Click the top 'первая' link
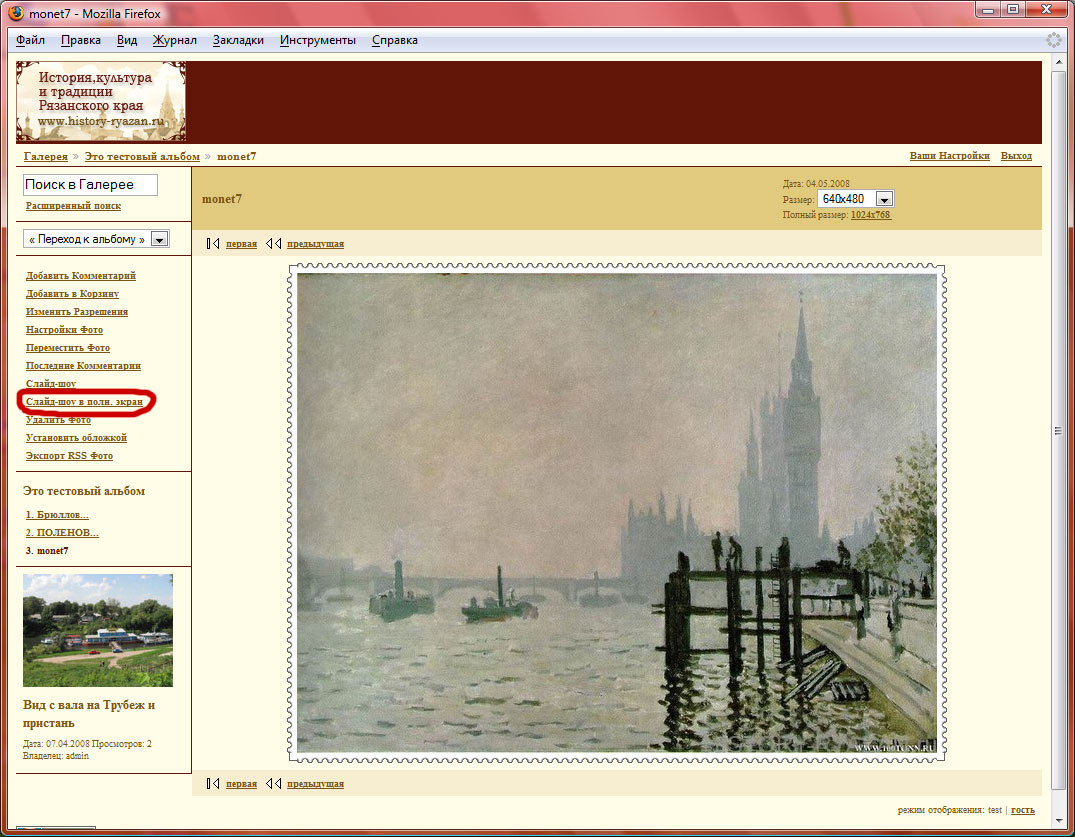The width and height of the screenshot is (1075, 837). [x=241, y=243]
